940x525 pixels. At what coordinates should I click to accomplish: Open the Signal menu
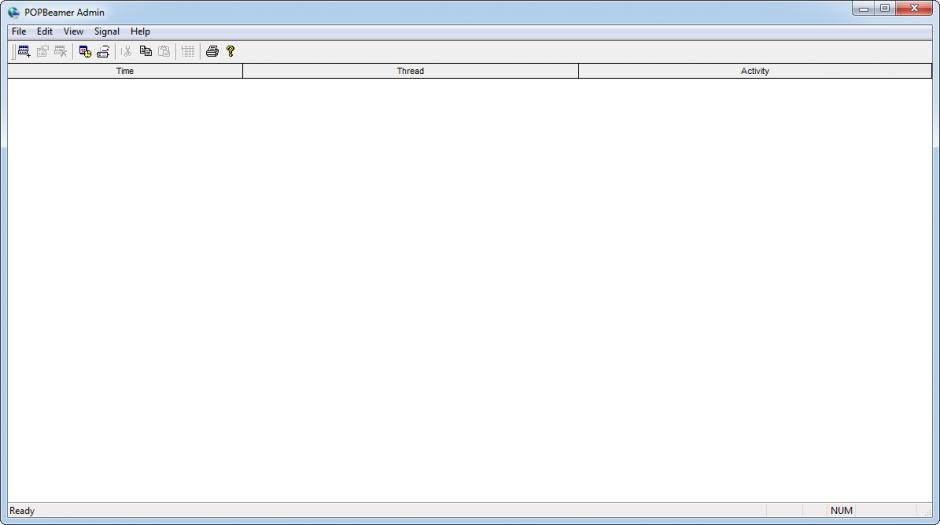tap(107, 32)
